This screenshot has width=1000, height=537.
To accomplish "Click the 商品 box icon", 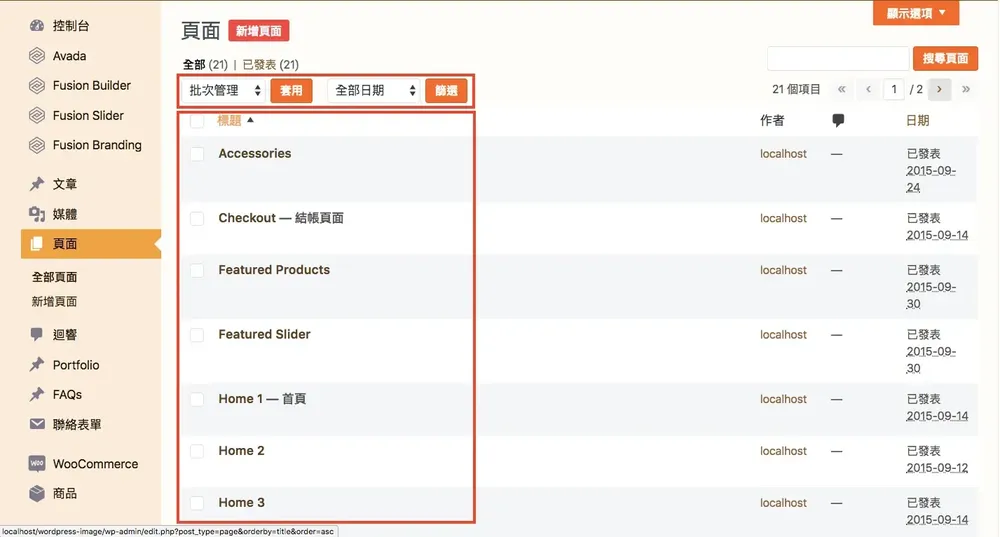I will click(37, 493).
